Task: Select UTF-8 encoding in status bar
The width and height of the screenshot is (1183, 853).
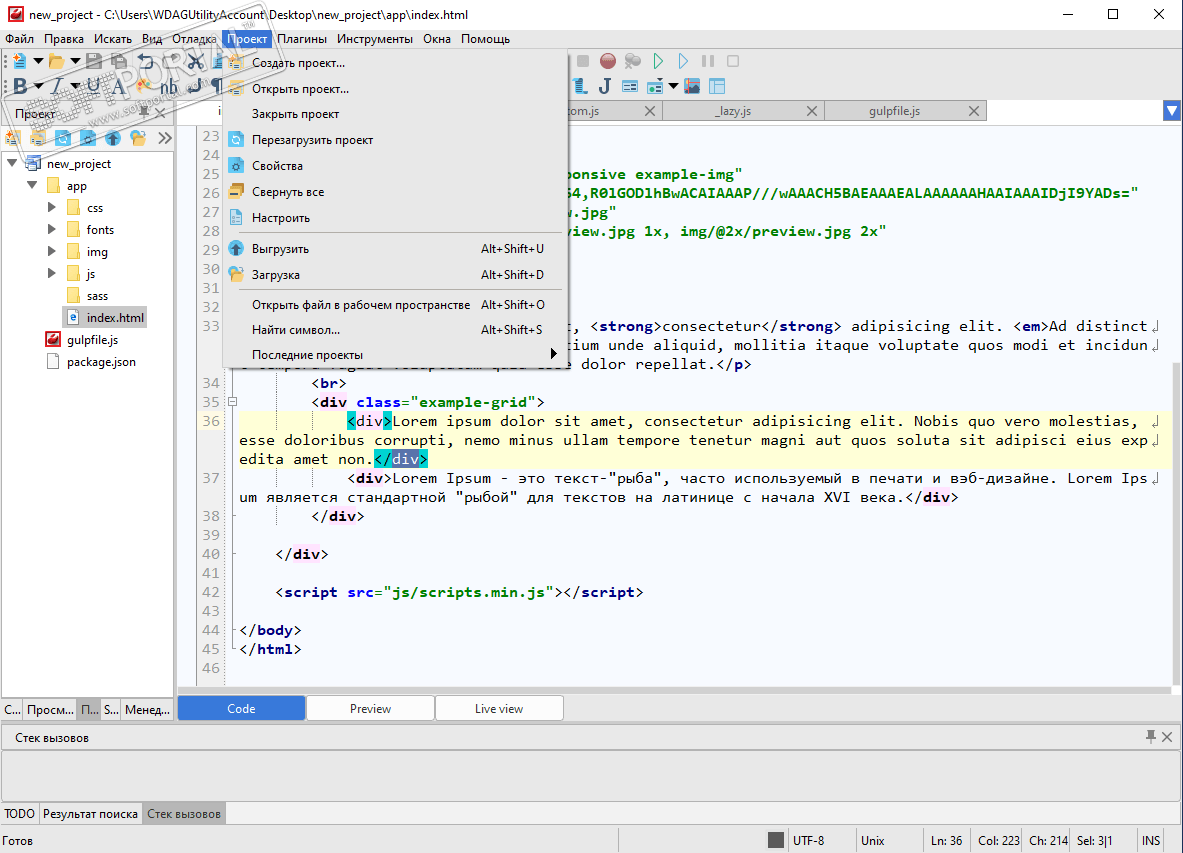Action: click(x=808, y=841)
